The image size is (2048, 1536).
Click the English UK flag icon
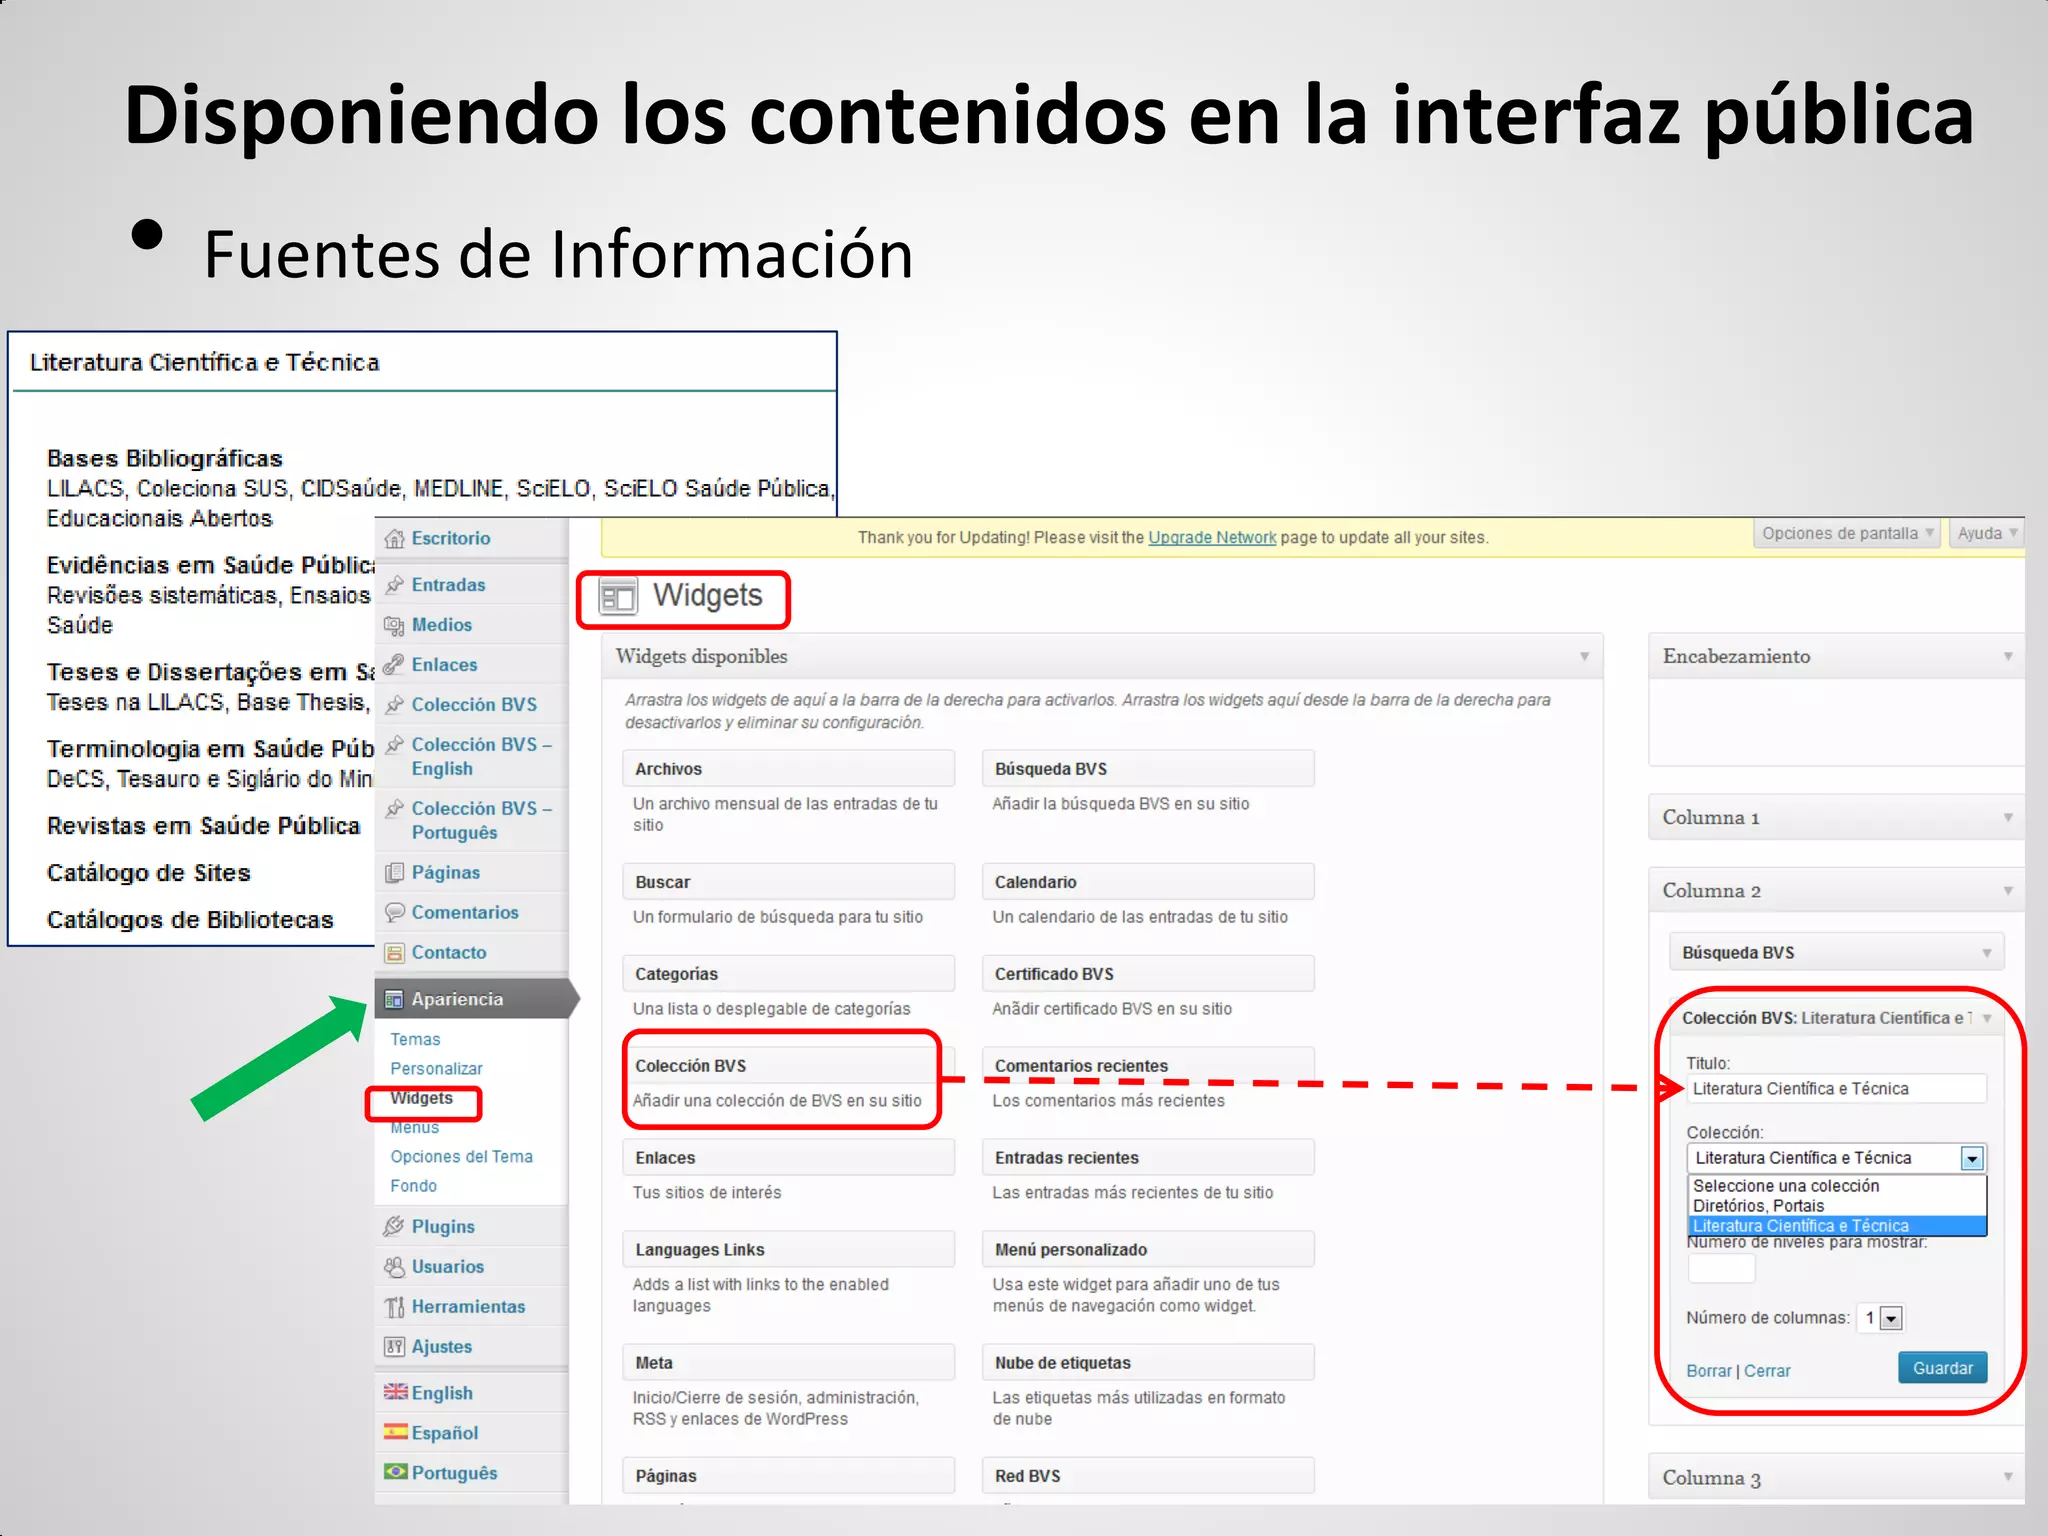pyautogui.click(x=396, y=1392)
